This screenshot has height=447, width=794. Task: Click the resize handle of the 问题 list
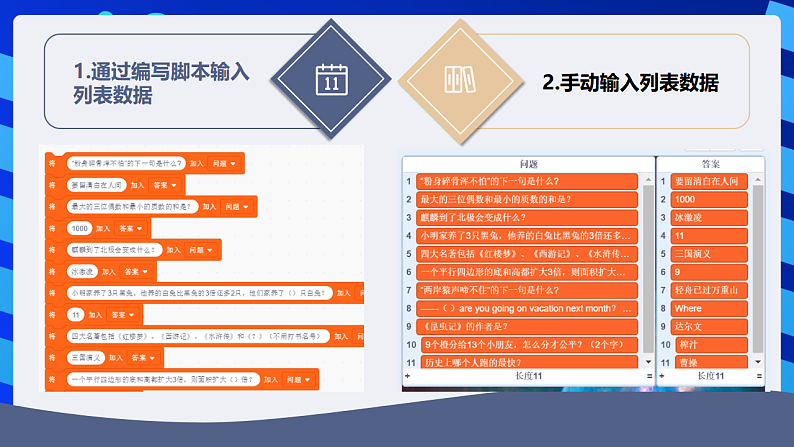click(649, 375)
